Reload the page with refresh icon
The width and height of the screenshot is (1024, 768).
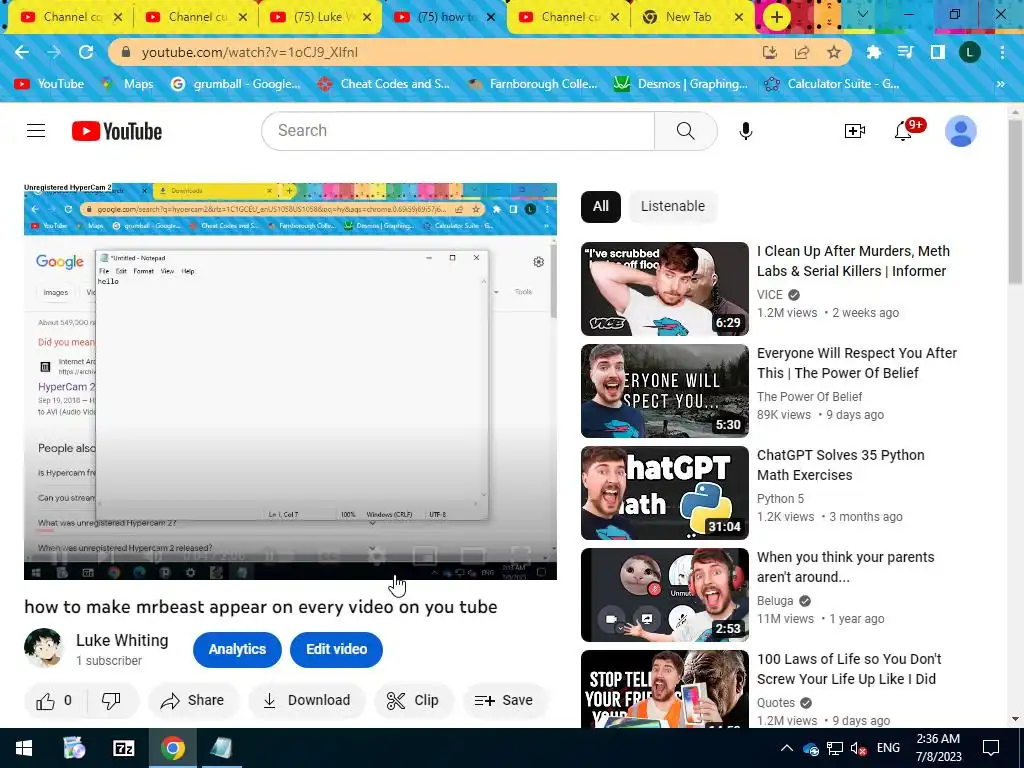pos(86,52)
